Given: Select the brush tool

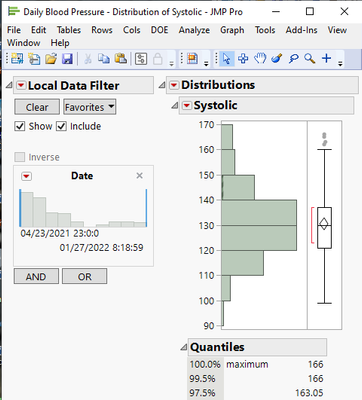Looking at the screenshot, I should pyautogui.click(x=277, y=59).
